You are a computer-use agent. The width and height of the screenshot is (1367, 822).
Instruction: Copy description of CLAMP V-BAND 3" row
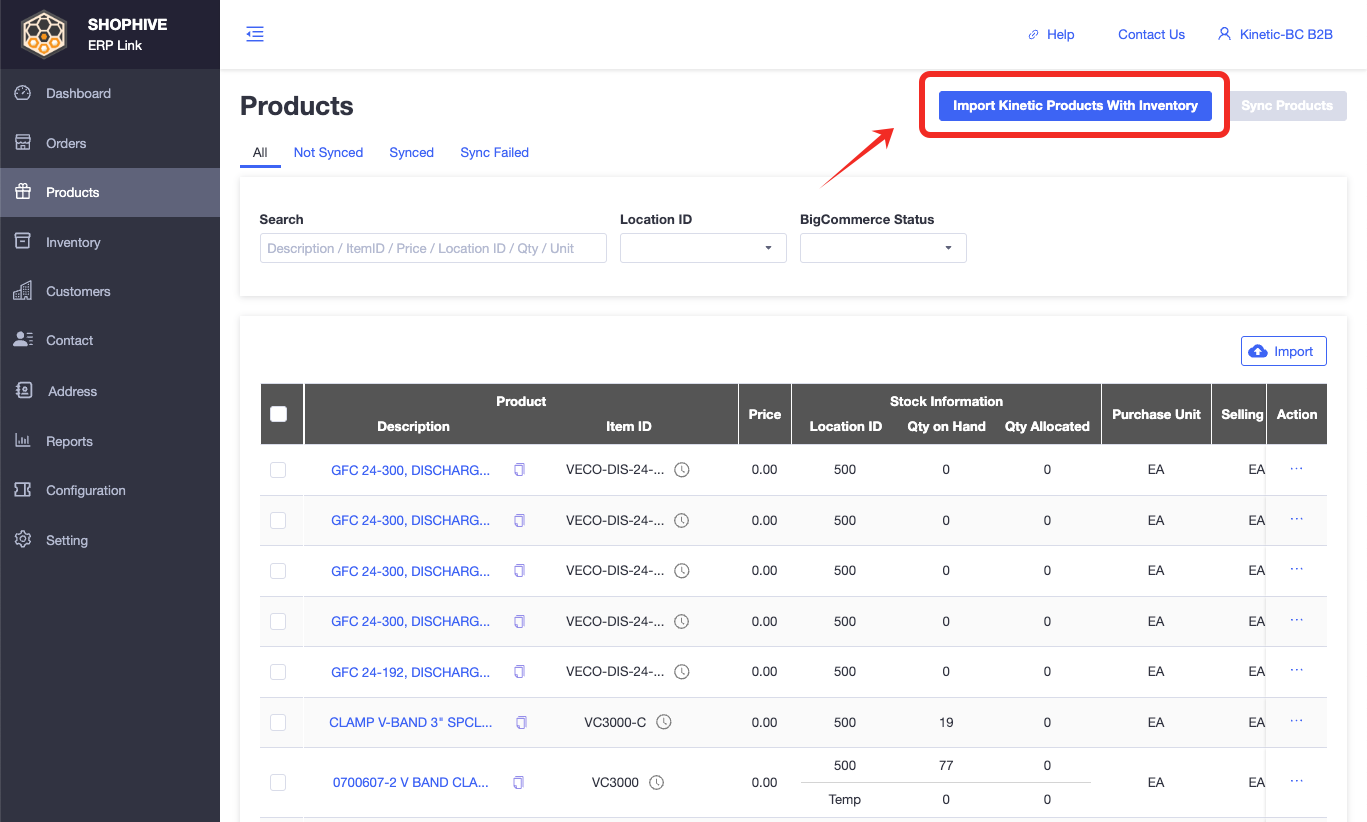pos(521,722)
